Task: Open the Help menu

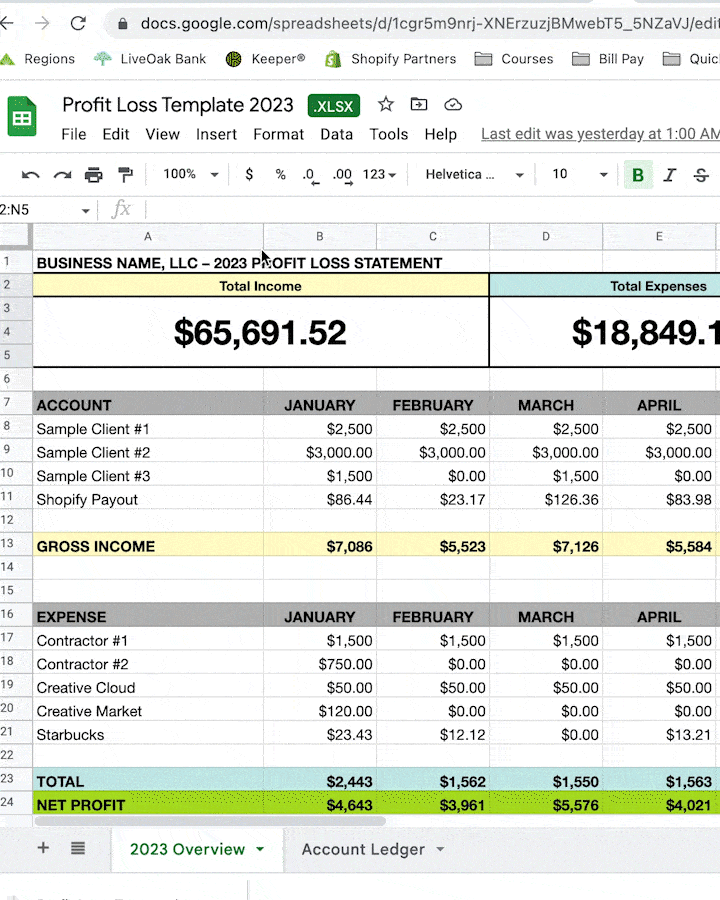Action: [440, 134]
